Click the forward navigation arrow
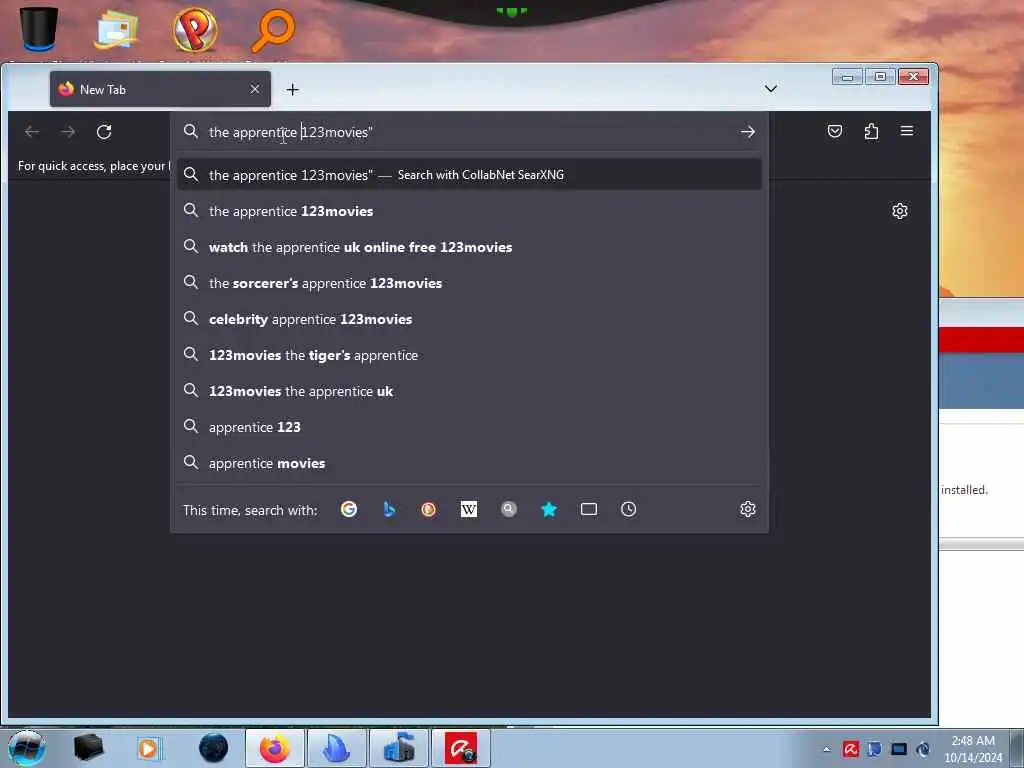The height and width of the screenshot is (768, 1024). [68, 132]
